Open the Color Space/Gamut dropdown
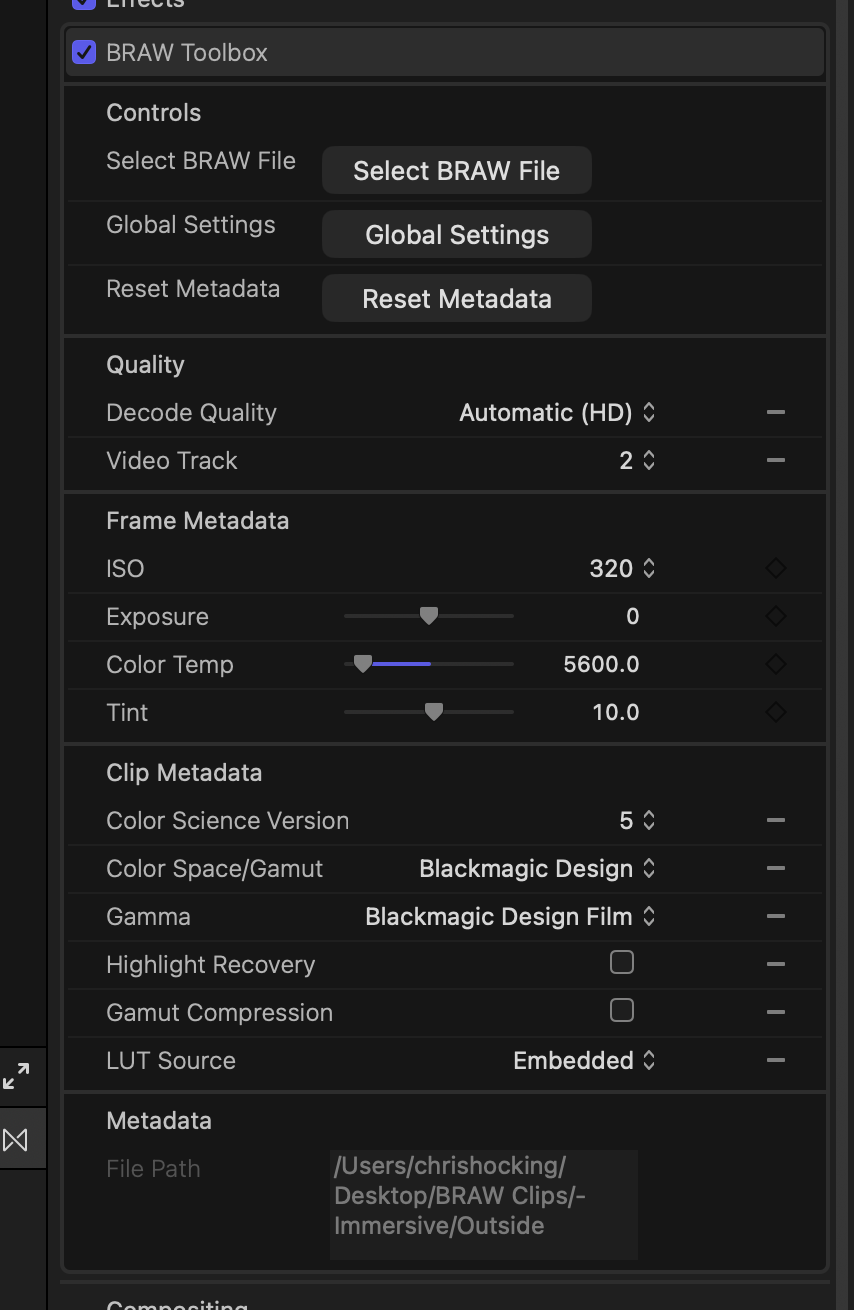 coord(537,868)
